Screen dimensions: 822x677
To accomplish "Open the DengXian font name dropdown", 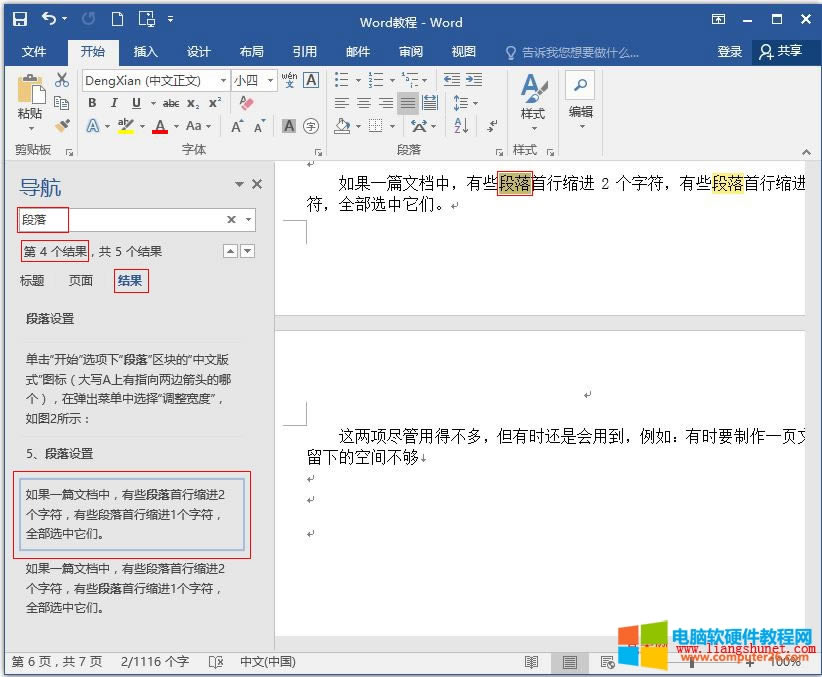I will tap(222, 80).
